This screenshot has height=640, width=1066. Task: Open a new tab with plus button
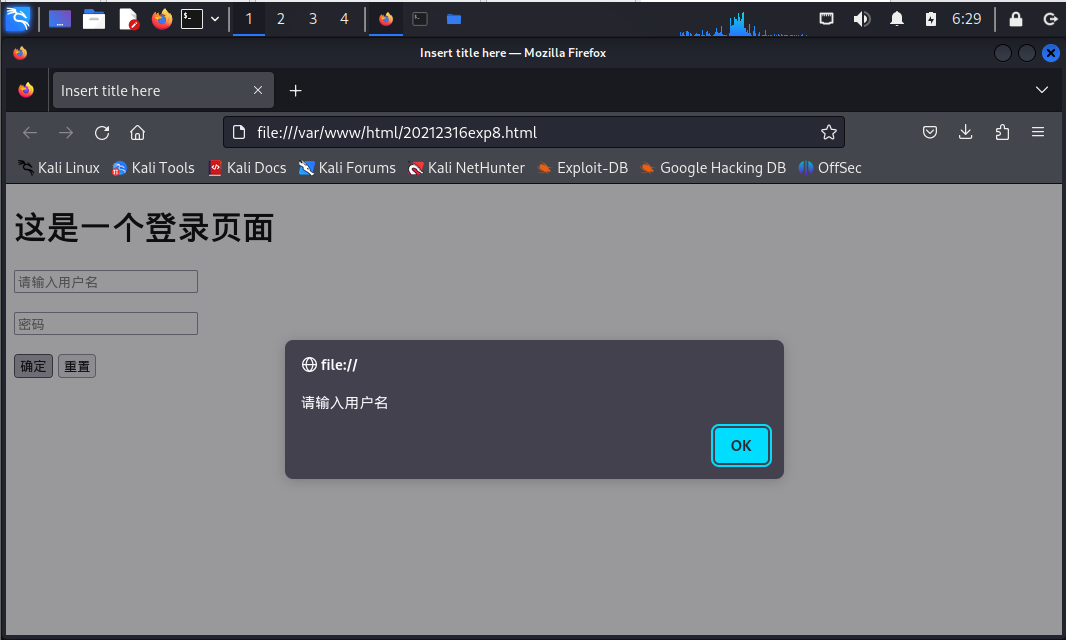(x=295, y=90)
